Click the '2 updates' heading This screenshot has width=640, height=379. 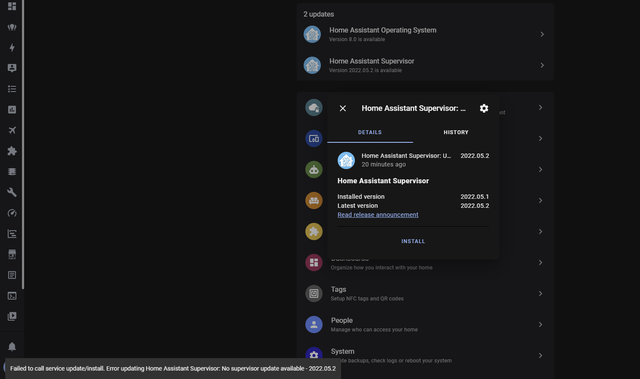[x=318, y=14]
